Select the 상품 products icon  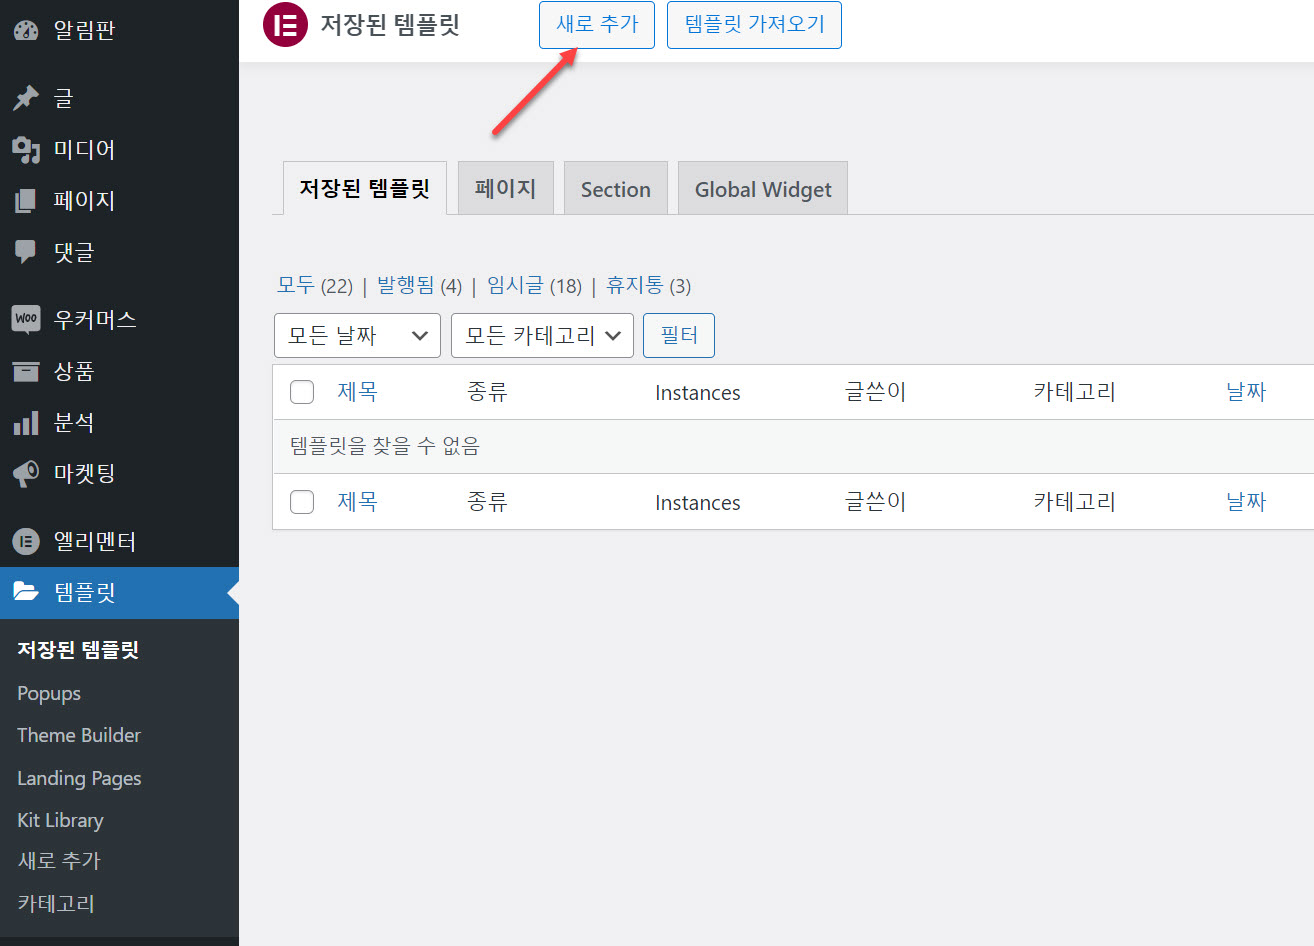click(x=27, y=371)
